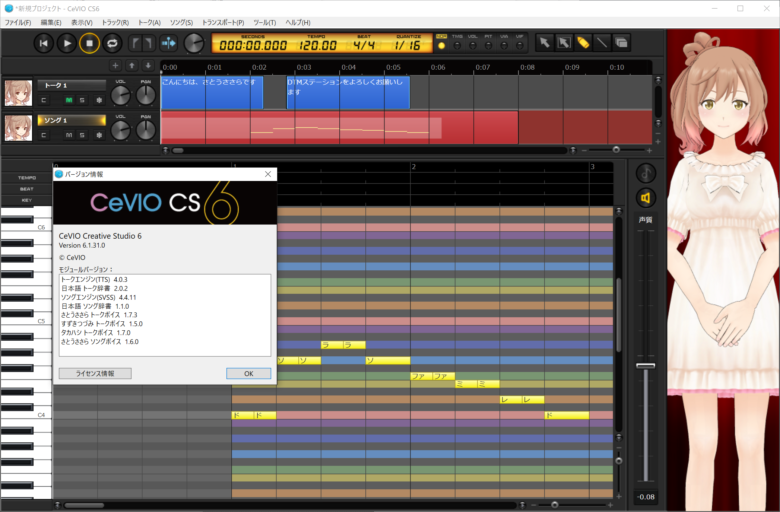Open the 編集(E) menu
780x512 pixels.
(51, 22)
